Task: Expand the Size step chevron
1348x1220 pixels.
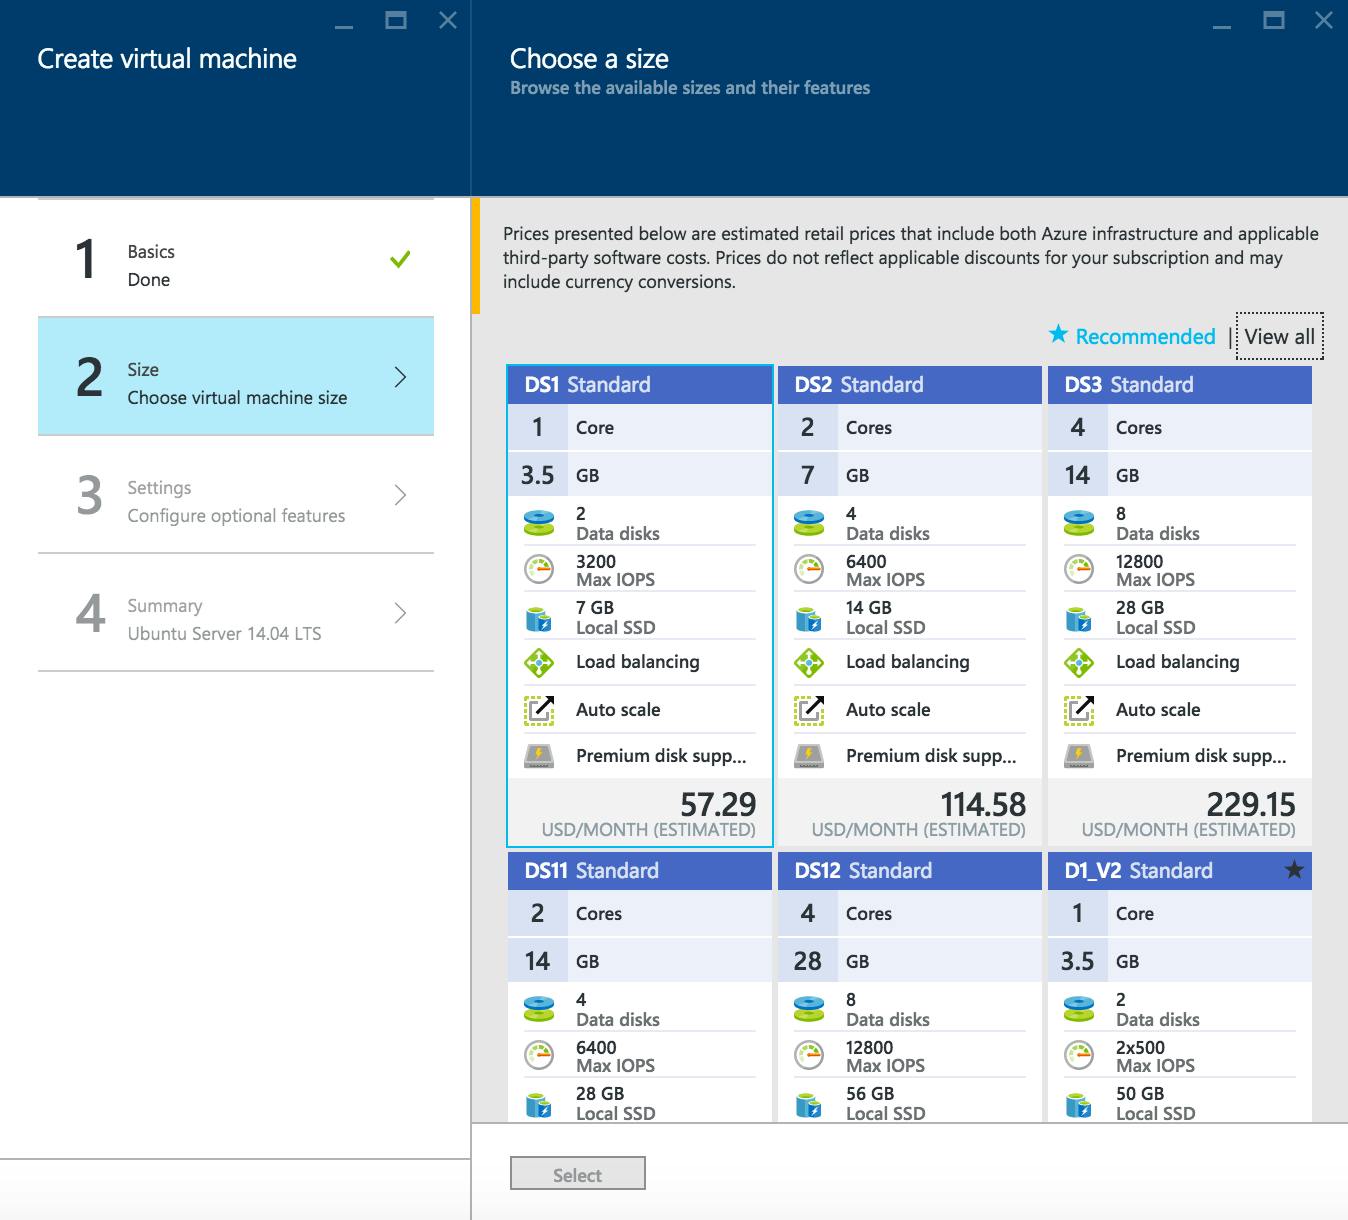Action: (x=400, y=377)
